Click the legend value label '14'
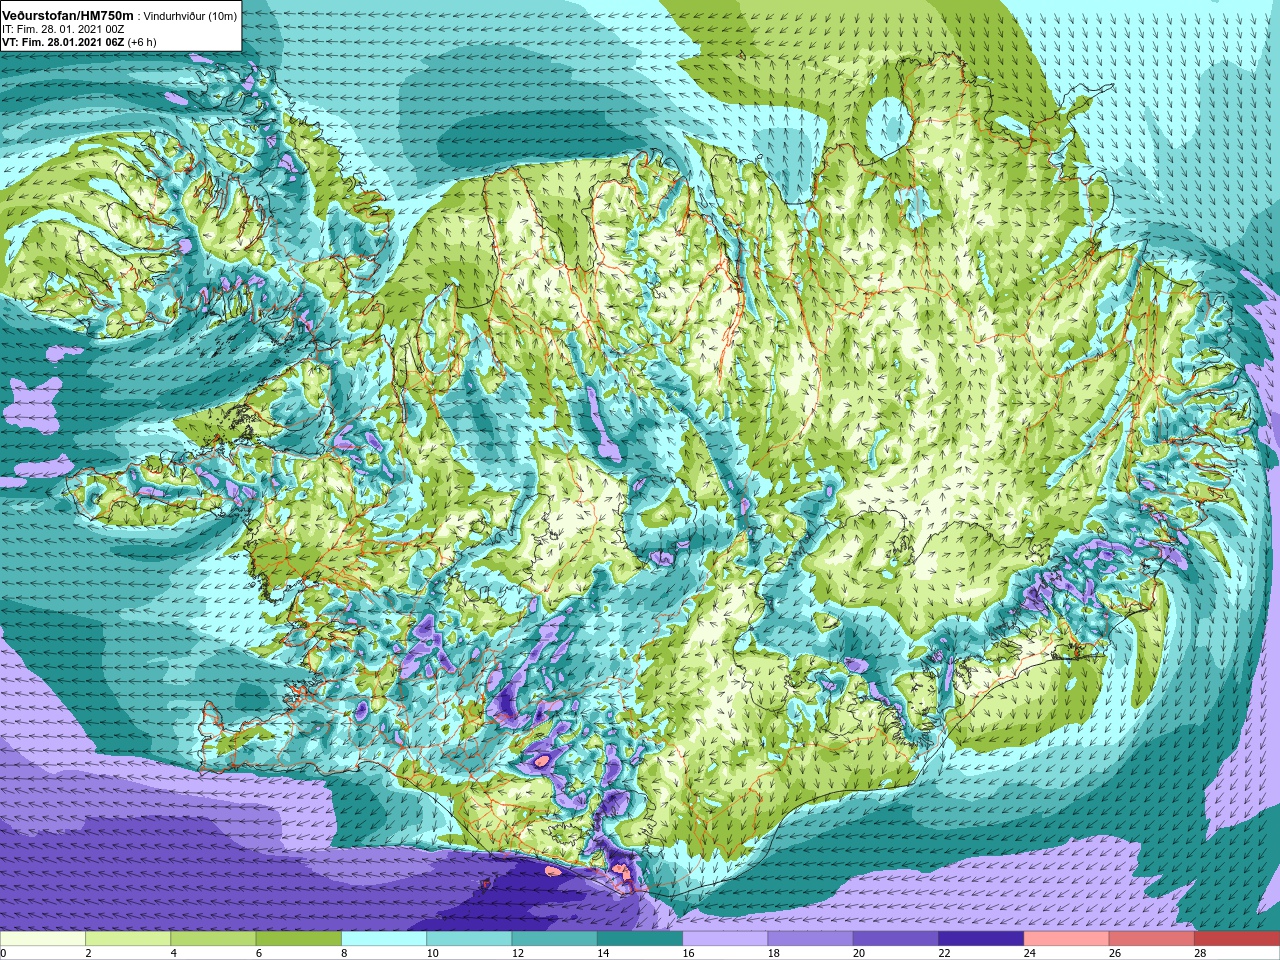Viewport: 1280px width, 960px height. click(x=603, y=953)
